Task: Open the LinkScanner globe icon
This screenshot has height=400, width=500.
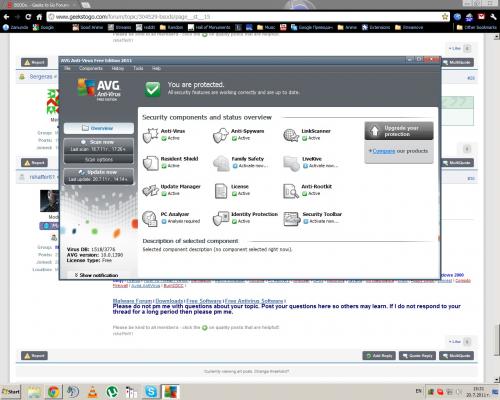Action: 291,135
